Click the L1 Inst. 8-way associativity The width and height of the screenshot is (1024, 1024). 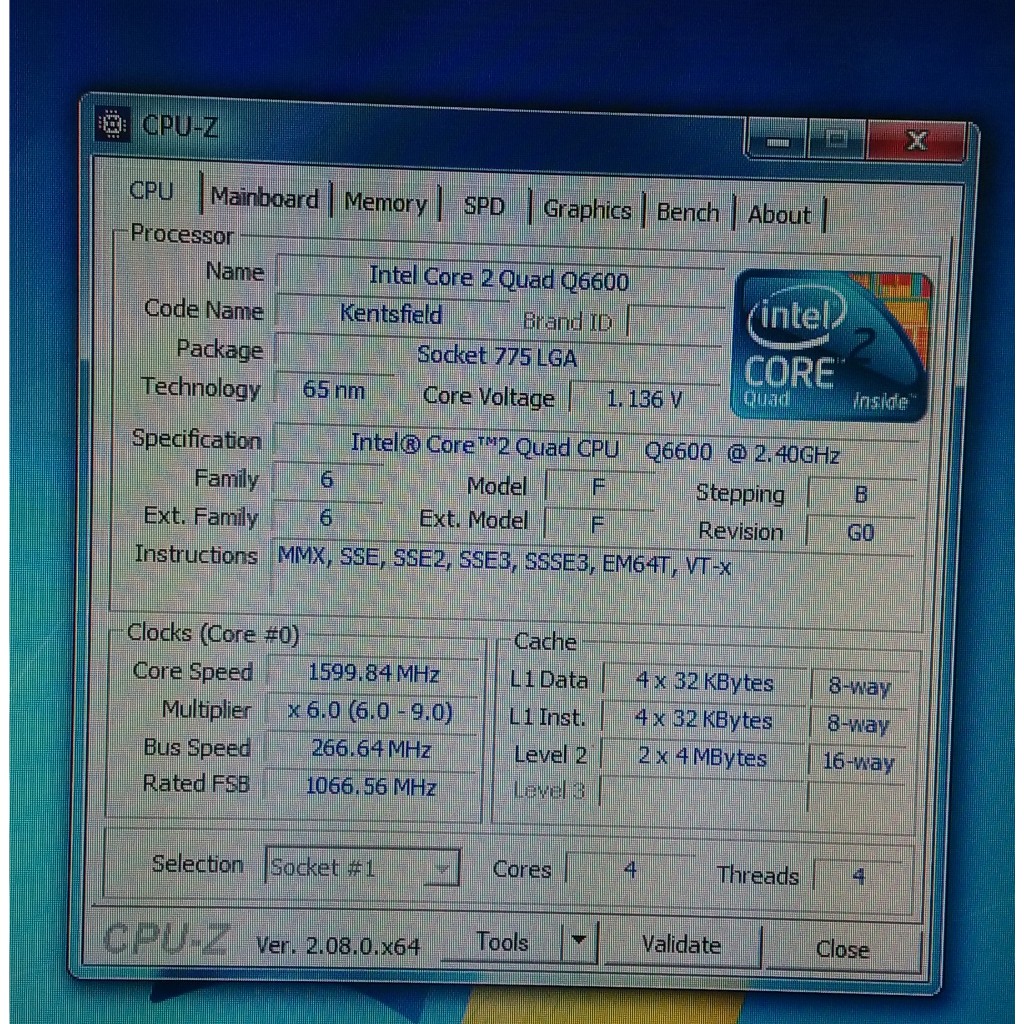(858, 724)
